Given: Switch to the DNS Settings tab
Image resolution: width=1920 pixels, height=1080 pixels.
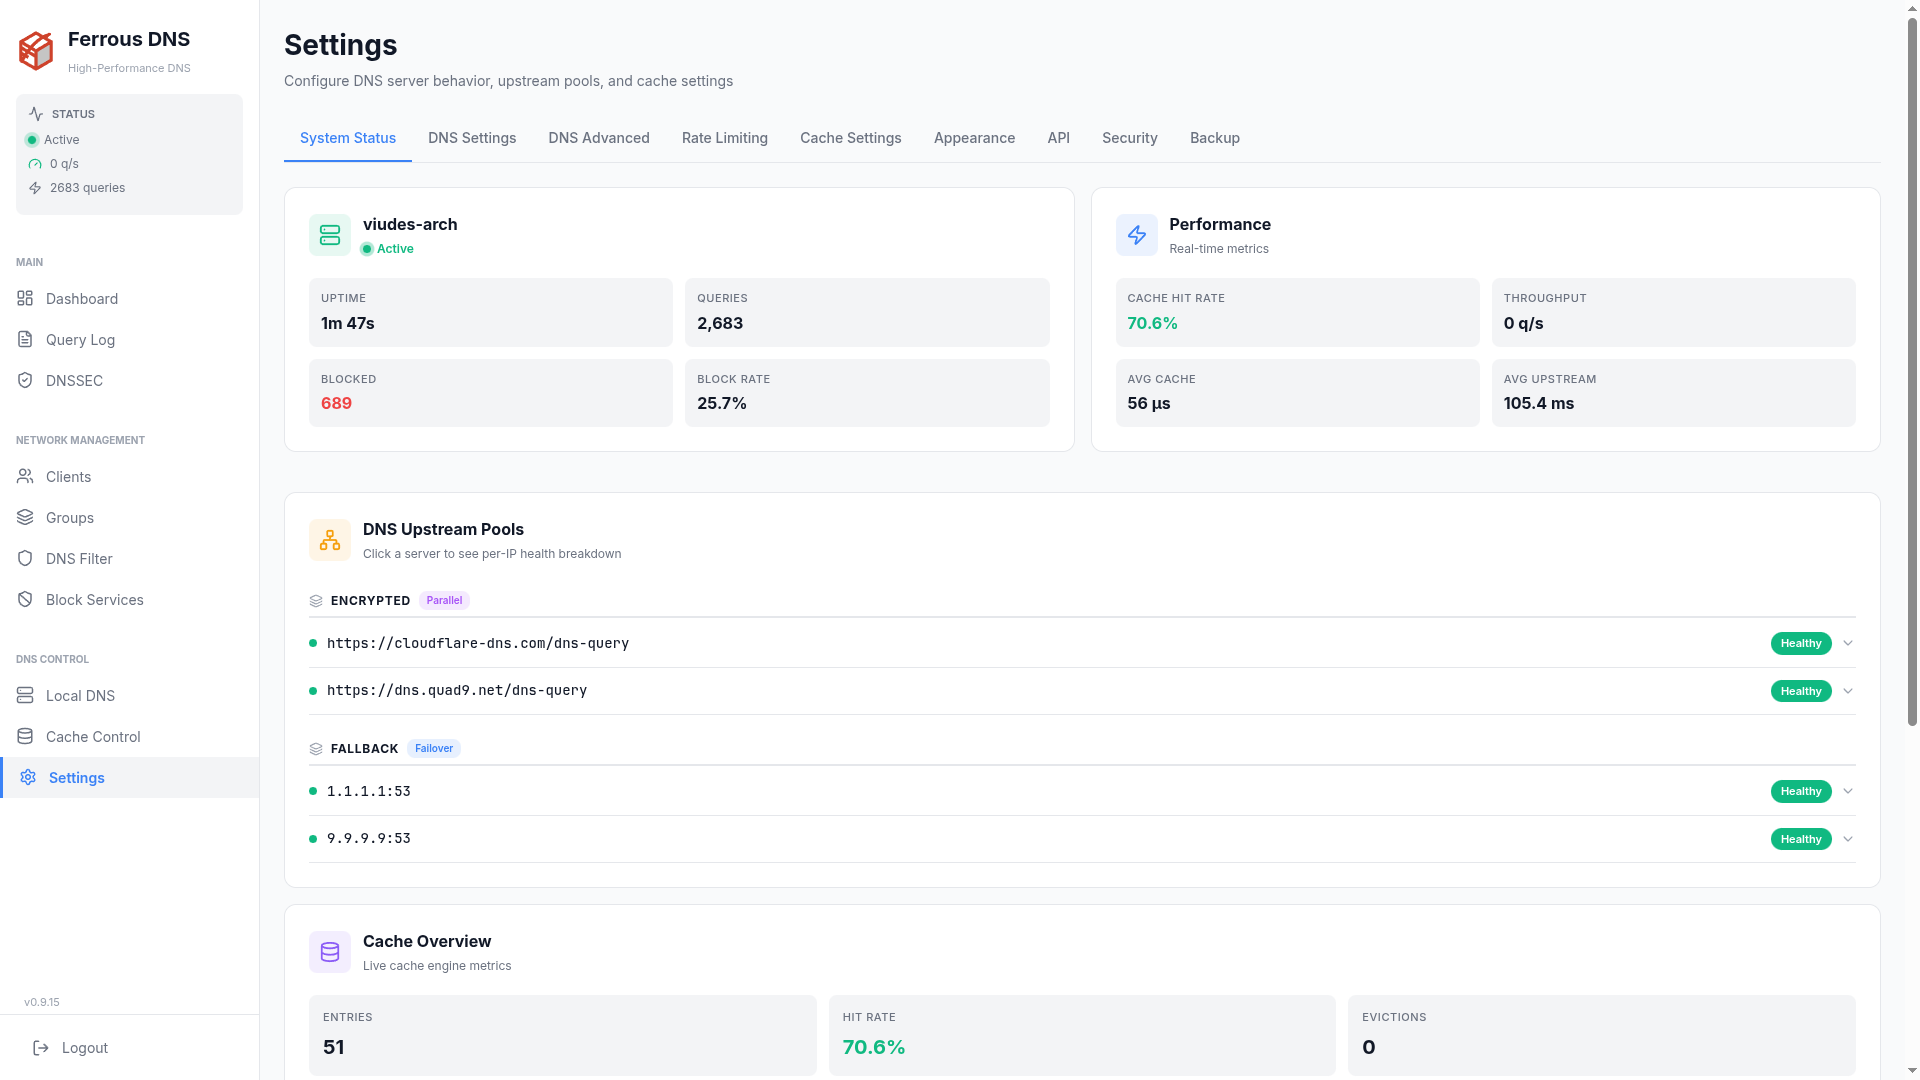Looking at the screenshot, I should [472, 138].
